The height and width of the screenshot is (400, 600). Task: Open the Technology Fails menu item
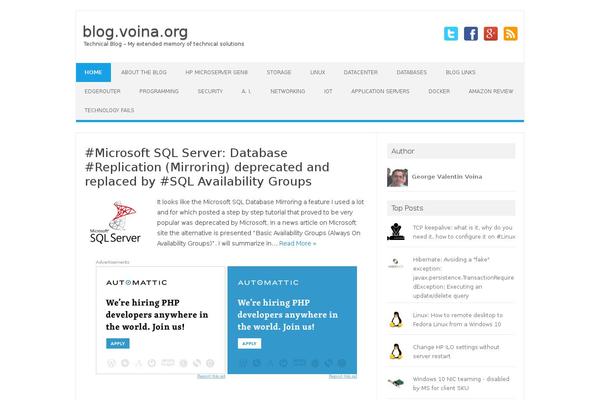(x=108, y=109)
